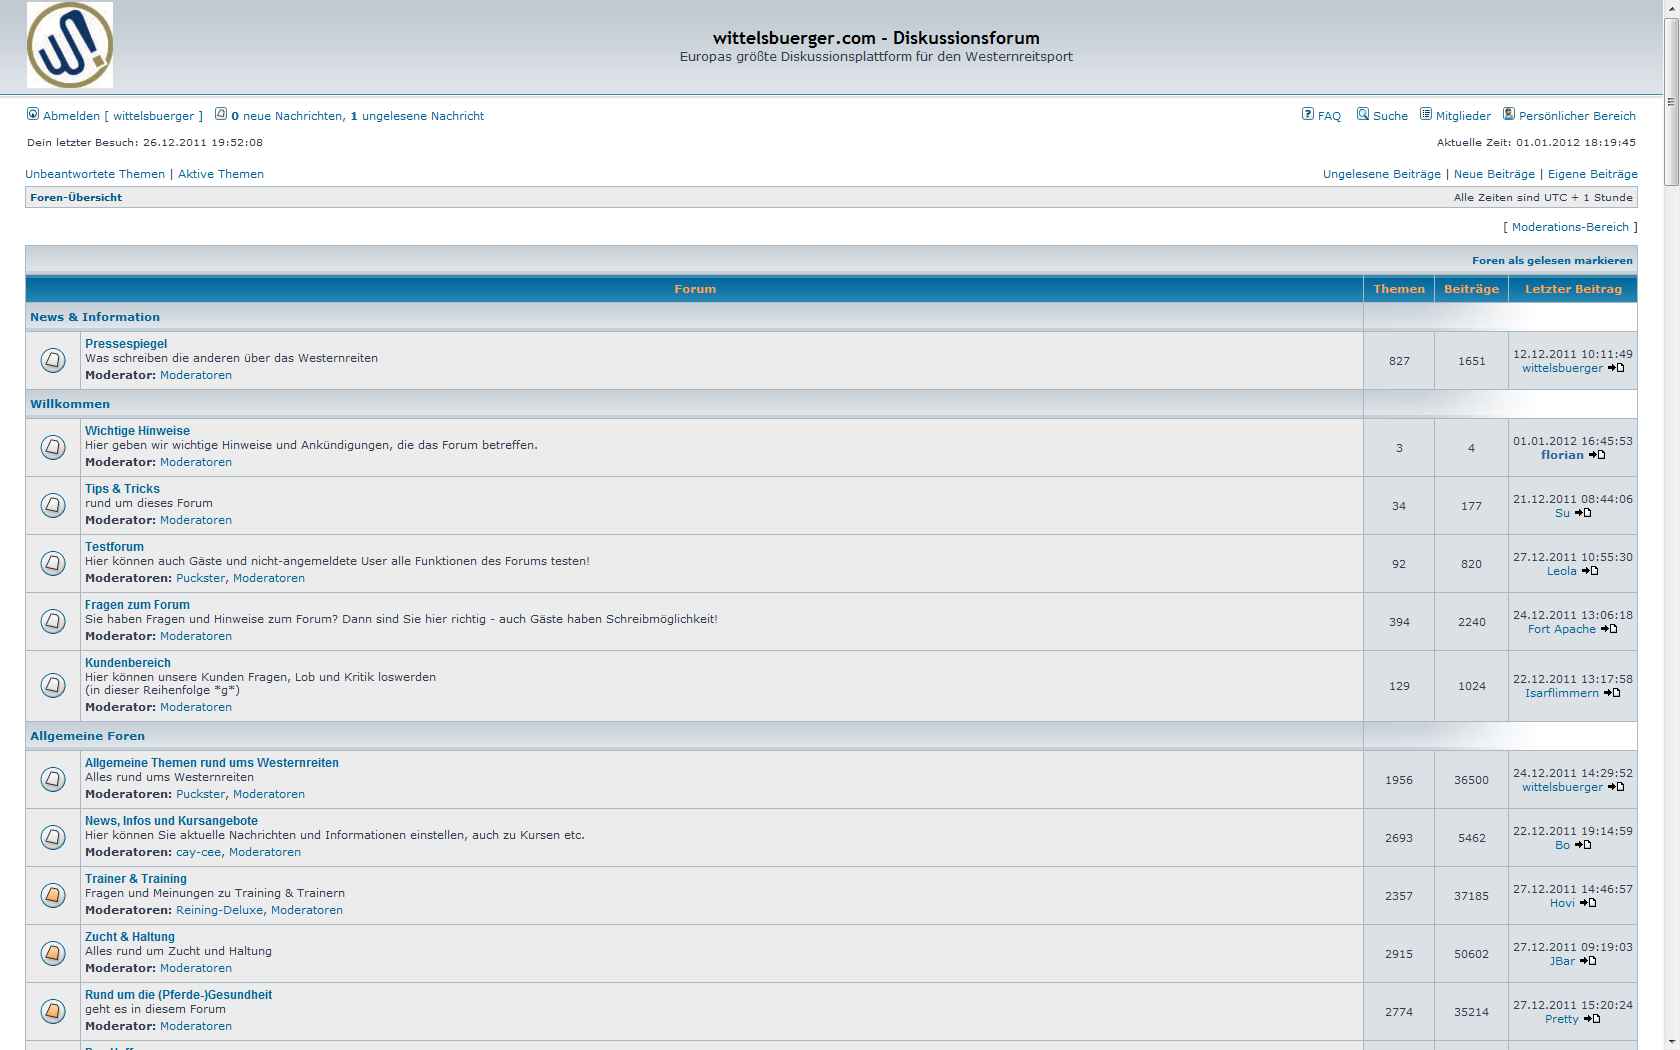Viewport: 1680px width, 1050px height.
Task: Click the wittelsbuerger logo image
Action: 70,45
